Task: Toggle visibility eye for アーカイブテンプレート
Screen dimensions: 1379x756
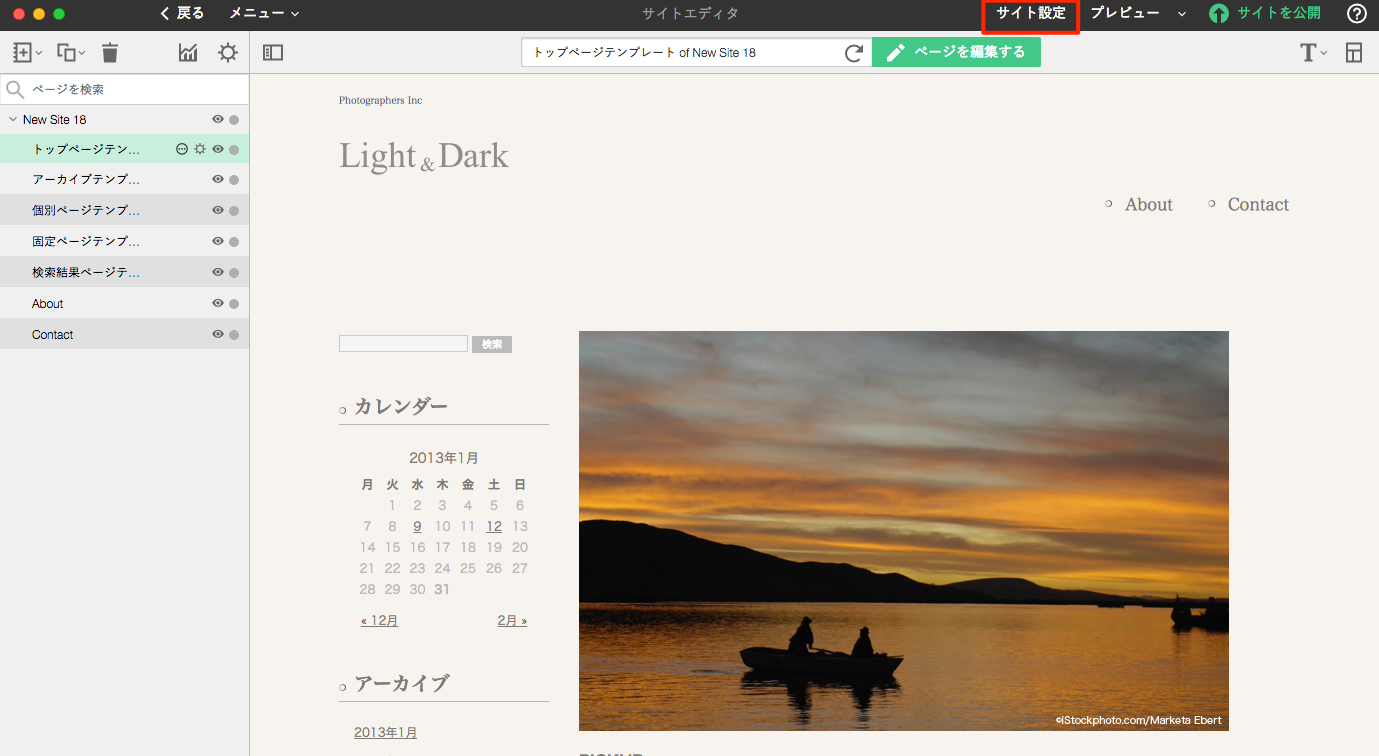Action: click(x=218, y=180)
